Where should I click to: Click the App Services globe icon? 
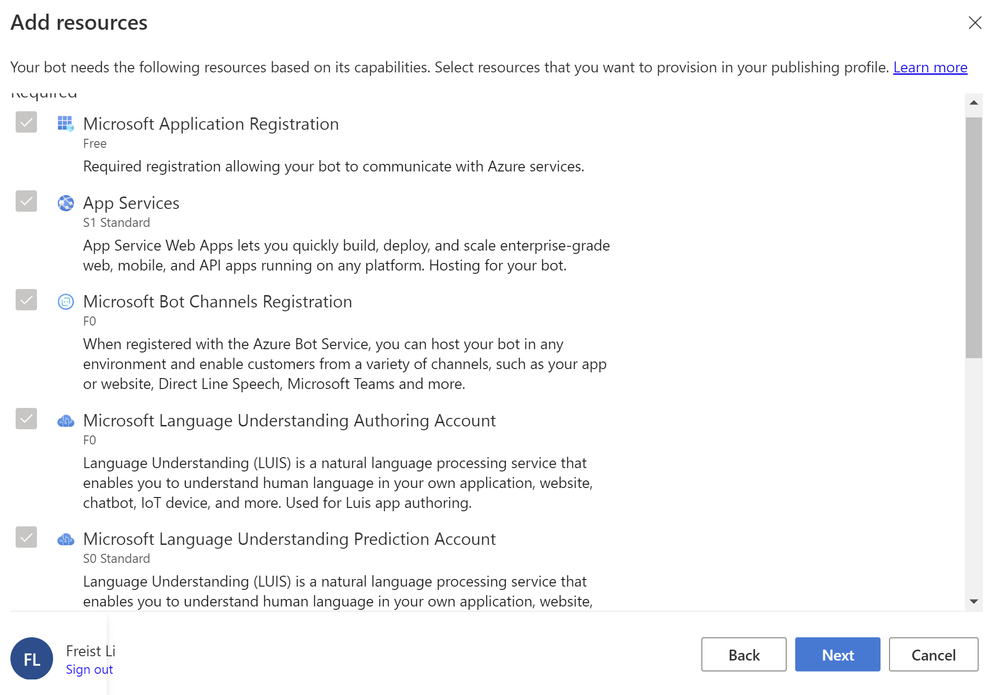[x=65, y=203]
